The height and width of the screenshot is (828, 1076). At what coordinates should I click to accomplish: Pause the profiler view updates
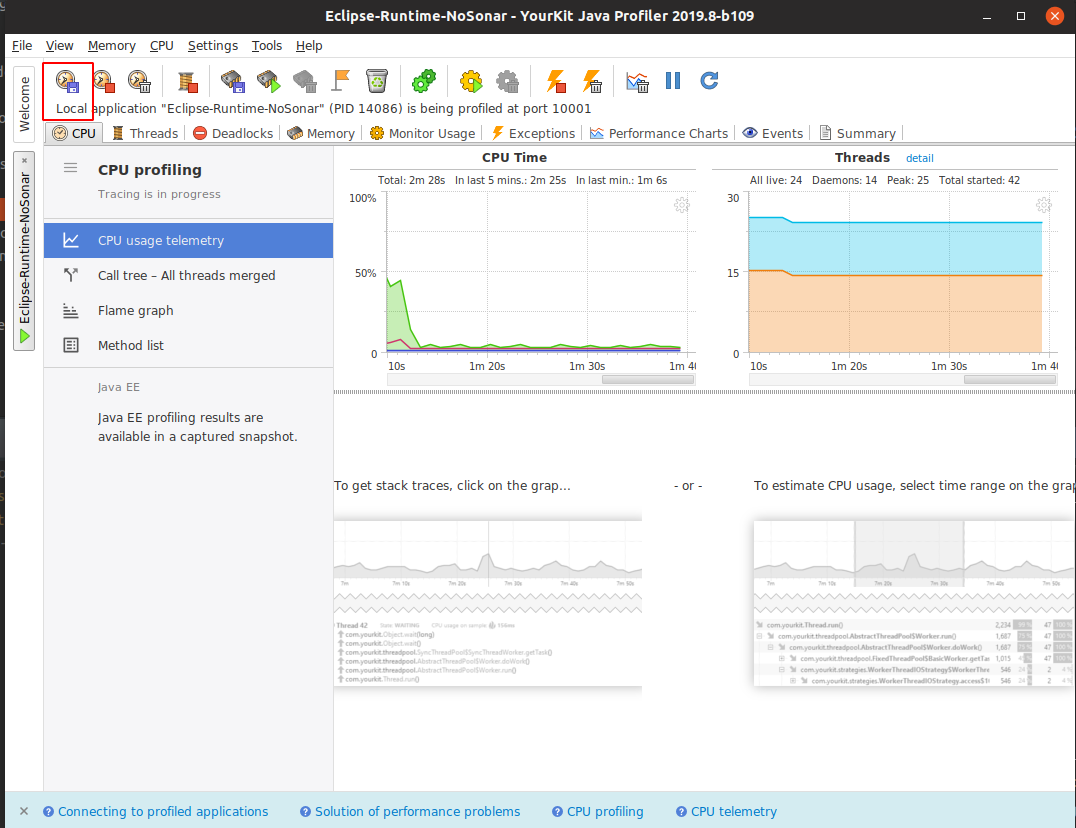point(673,81)
